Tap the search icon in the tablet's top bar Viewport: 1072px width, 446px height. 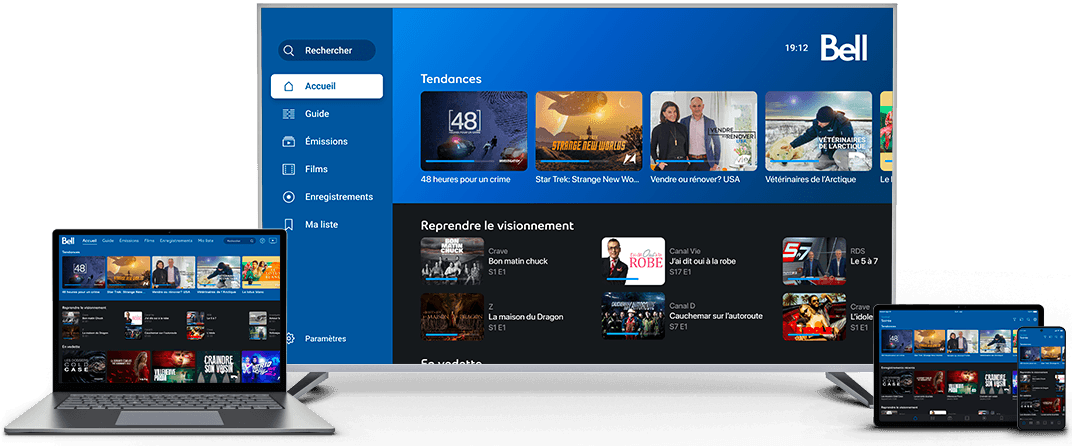[1028, 319]
